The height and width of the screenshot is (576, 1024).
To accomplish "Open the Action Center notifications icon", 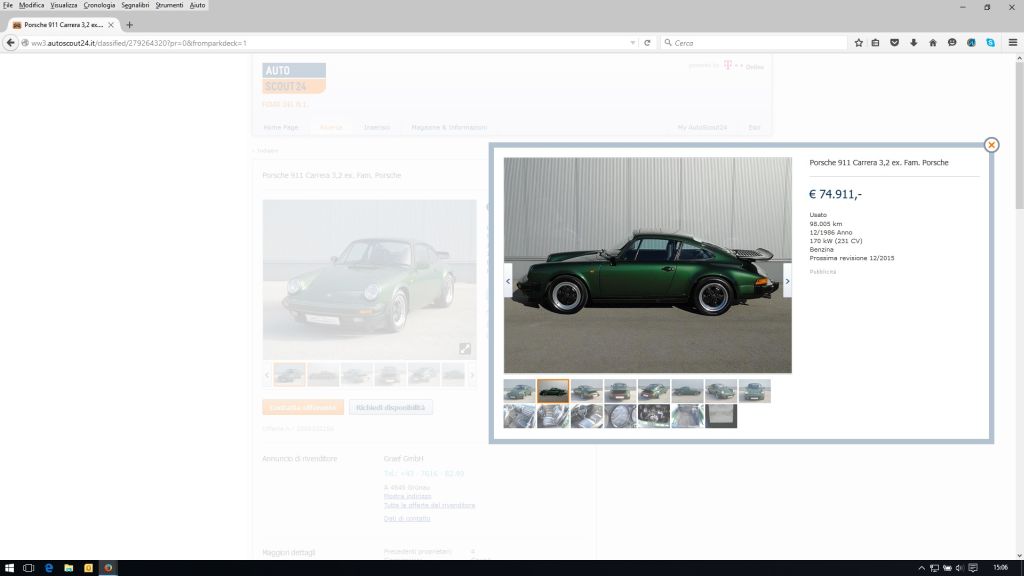I will click(x=973, y=568).
